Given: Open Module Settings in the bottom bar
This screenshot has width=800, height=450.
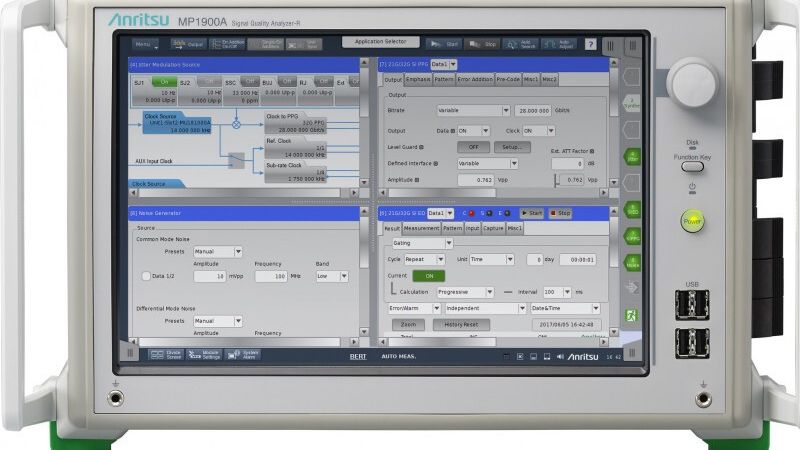Looking at the screenshot, I should pyautogui.click(x=204, y=355).
